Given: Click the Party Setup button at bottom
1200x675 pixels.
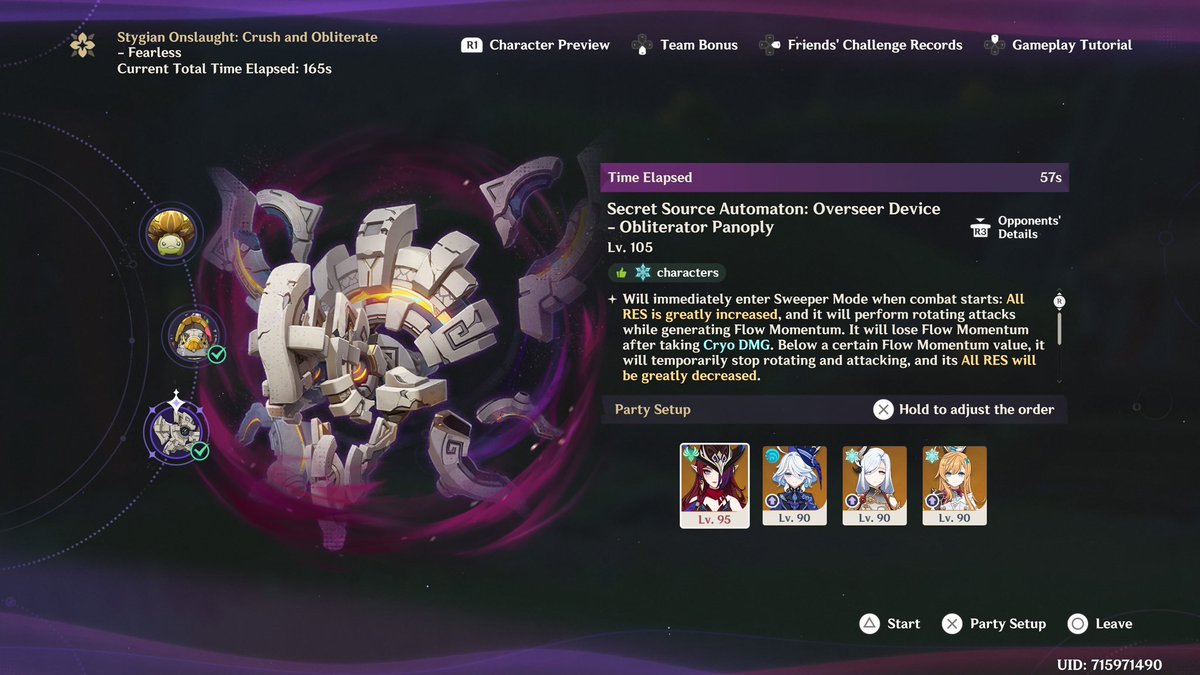Looking at the screenshot, I should [x=1008, y=623].
